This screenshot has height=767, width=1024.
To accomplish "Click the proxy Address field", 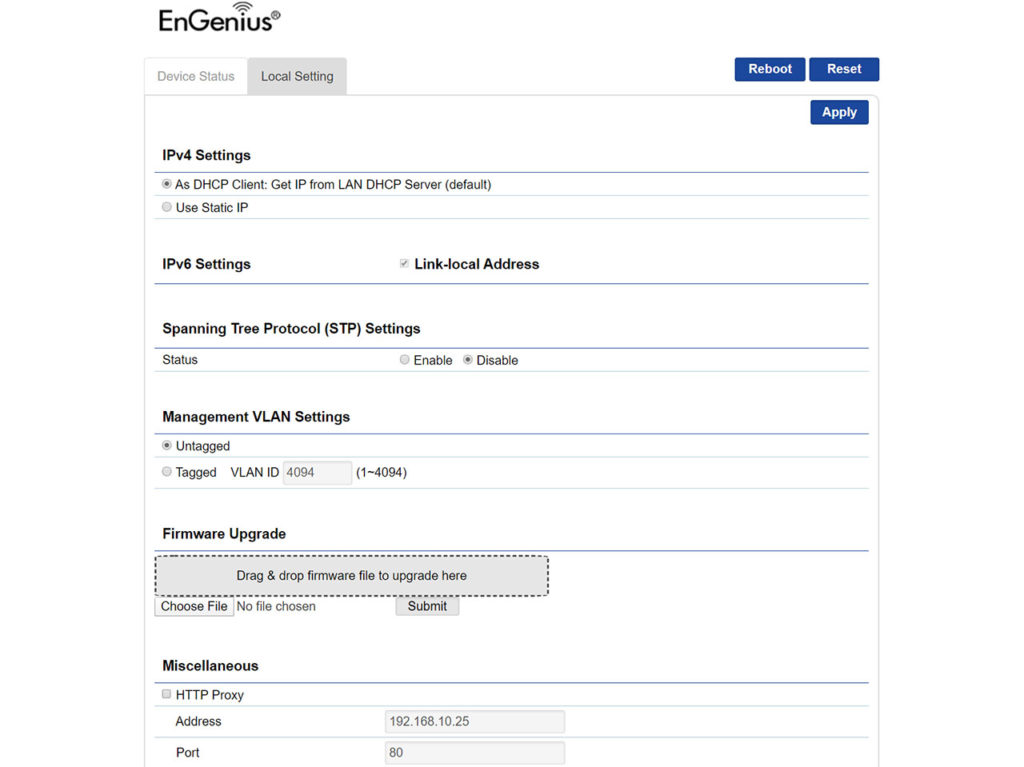I will (474, 721).
